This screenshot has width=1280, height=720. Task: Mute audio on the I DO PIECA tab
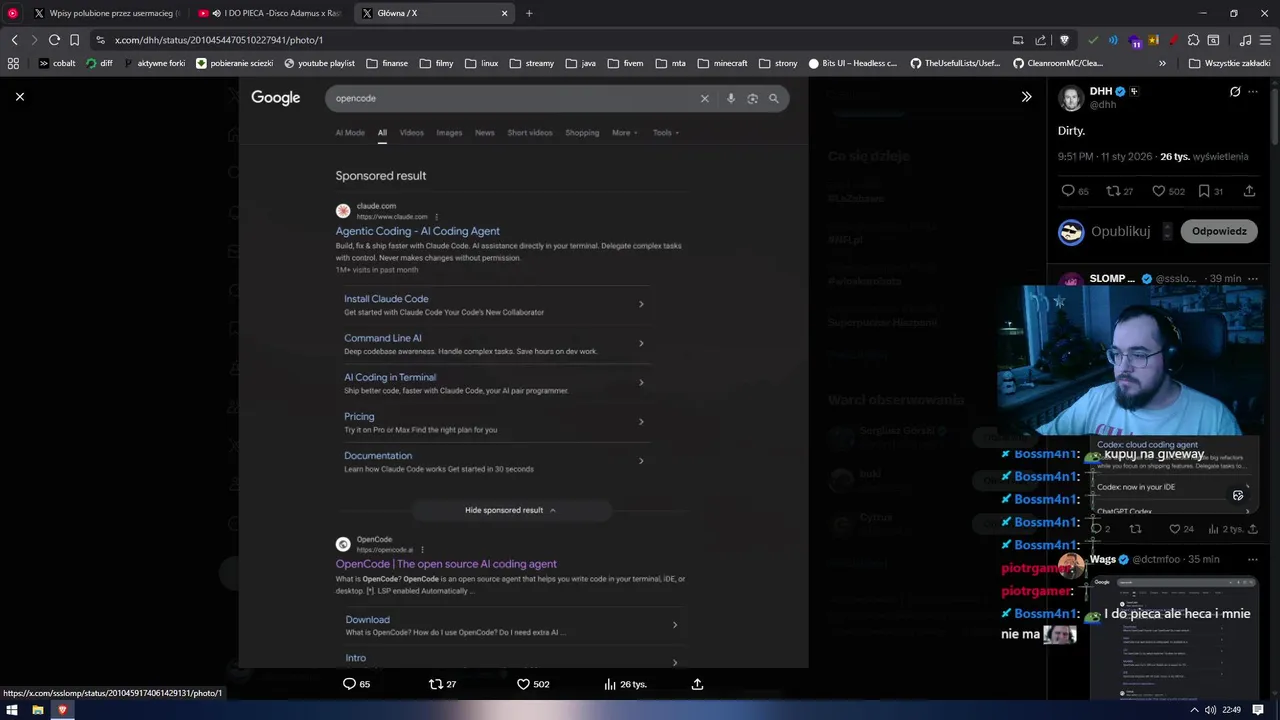(216, 13)
